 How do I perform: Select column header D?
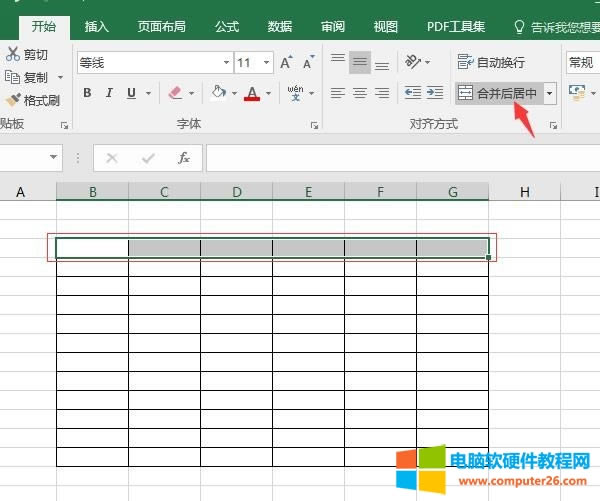coord(236,191)
